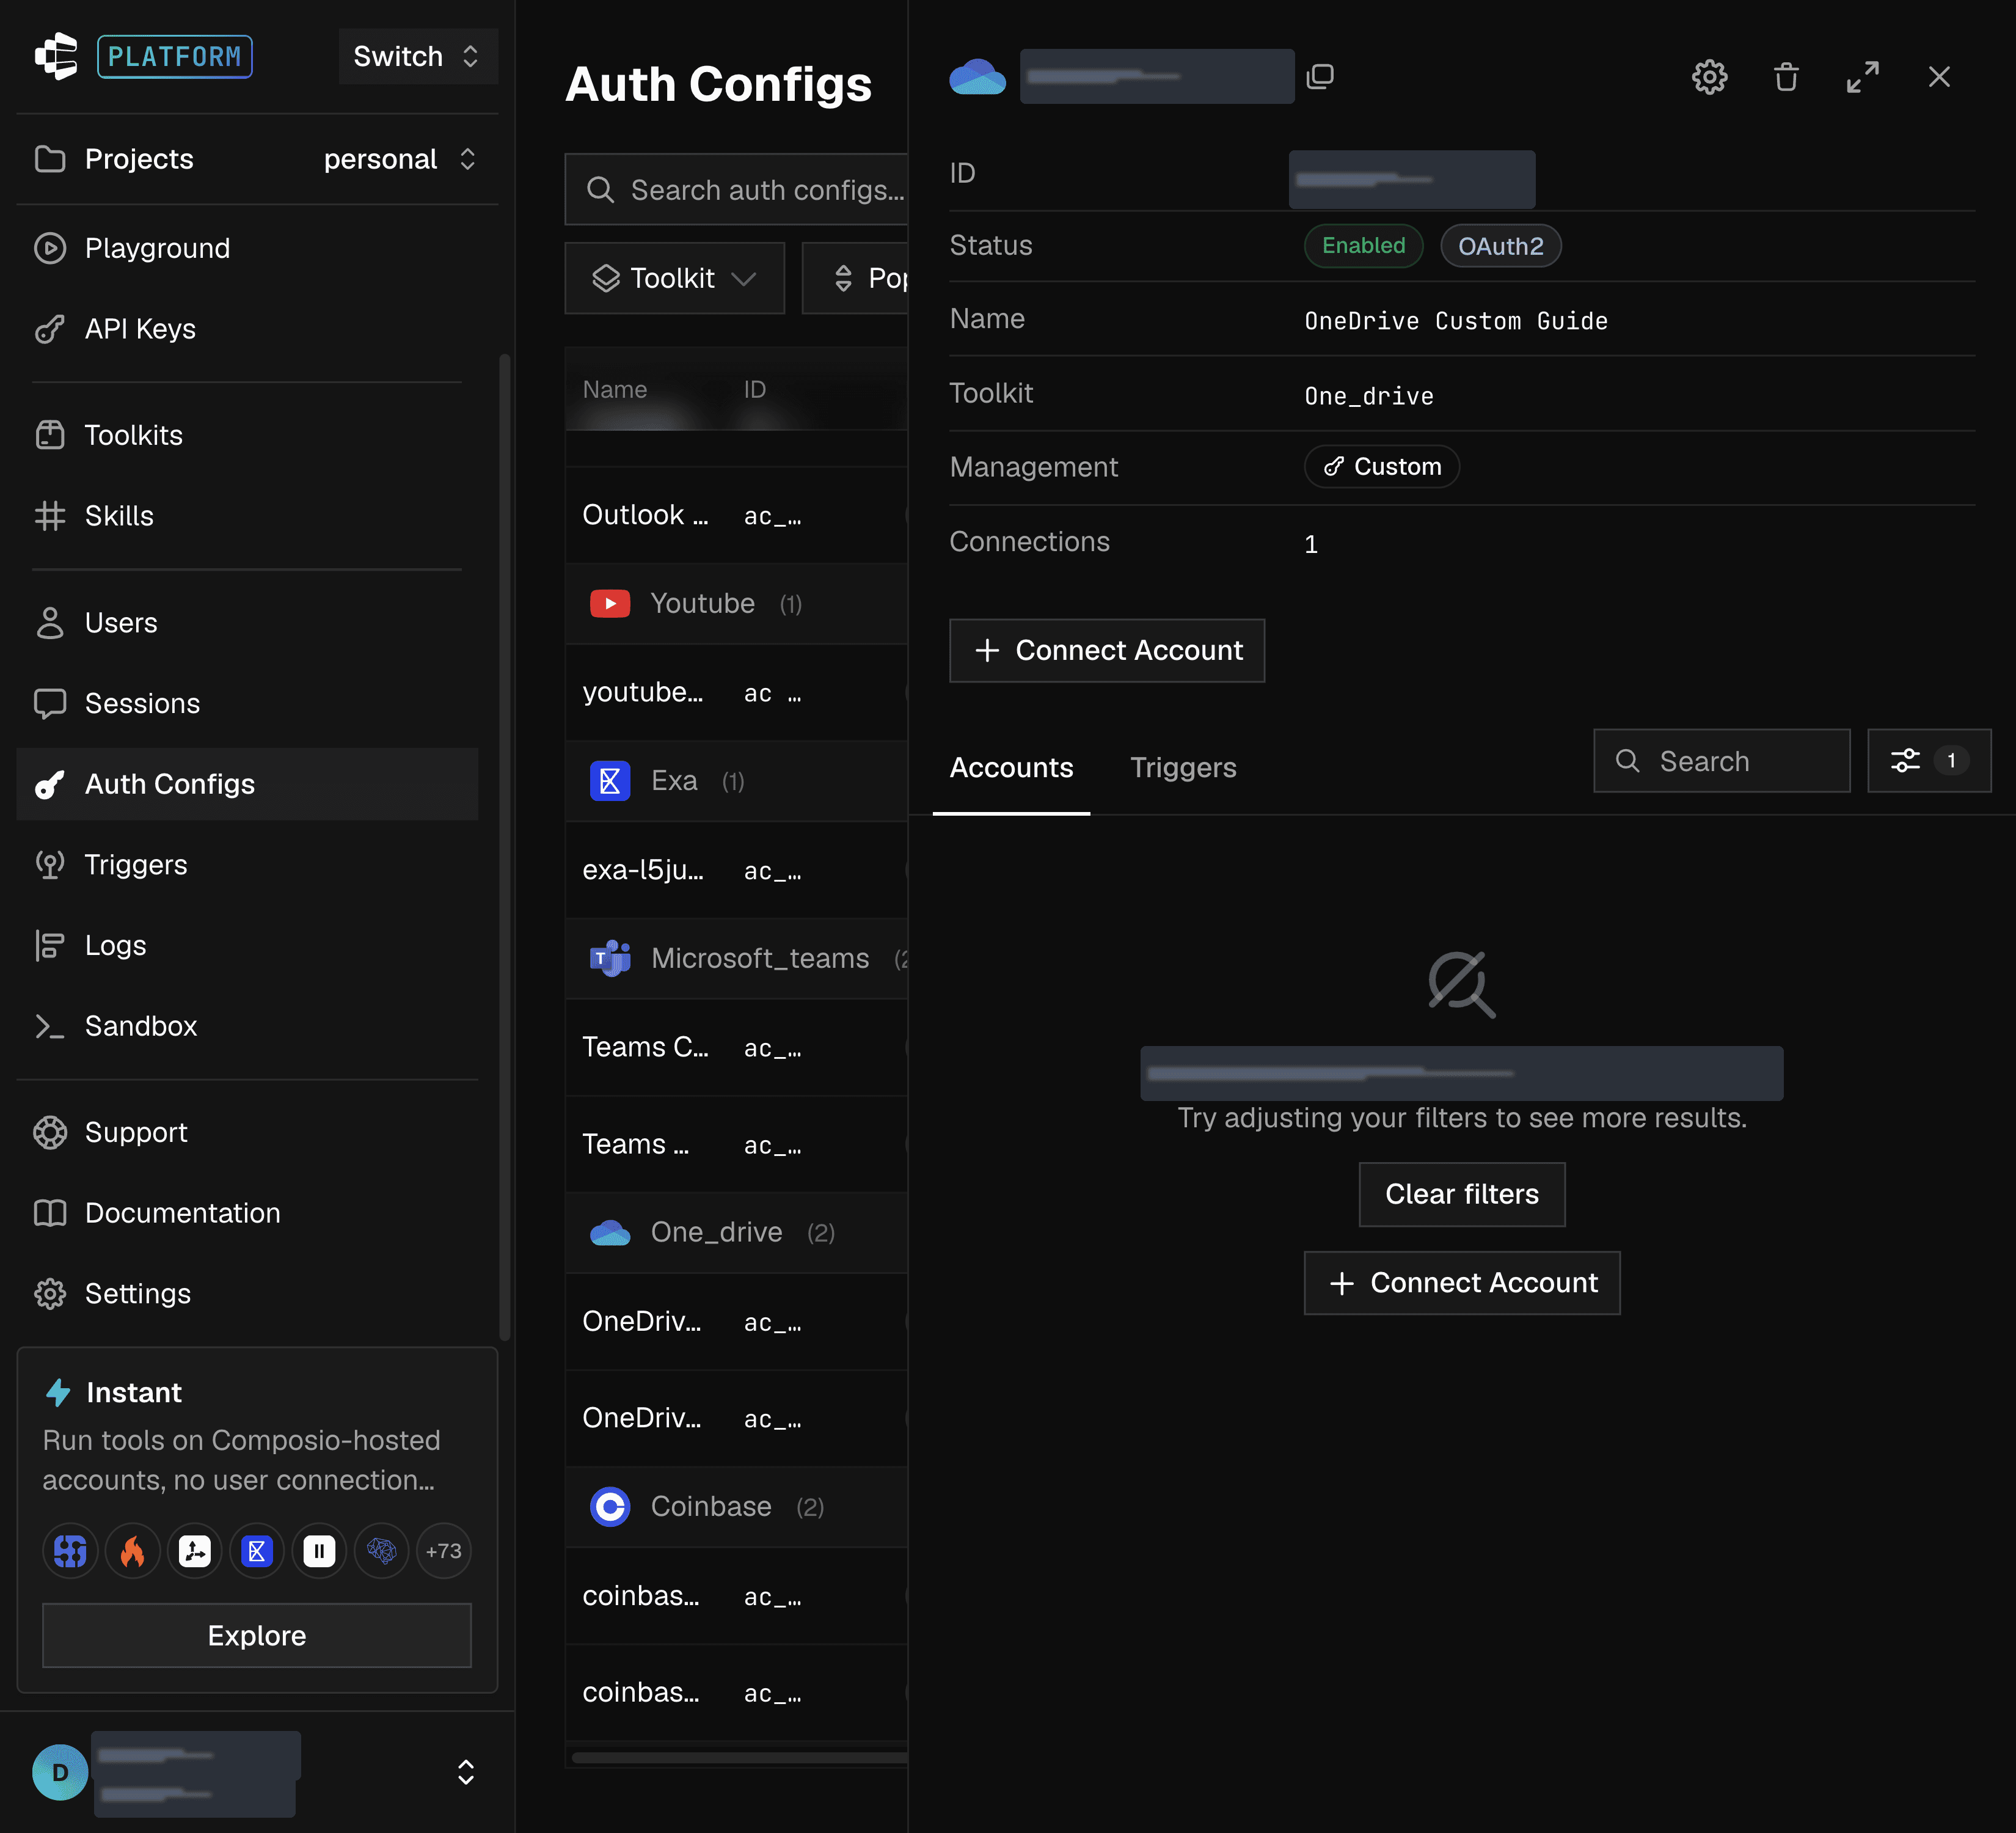The width and height of the screenshot is (2016, 1833).
Task: Open Playground in sidebar
Action: coord(248,248)
